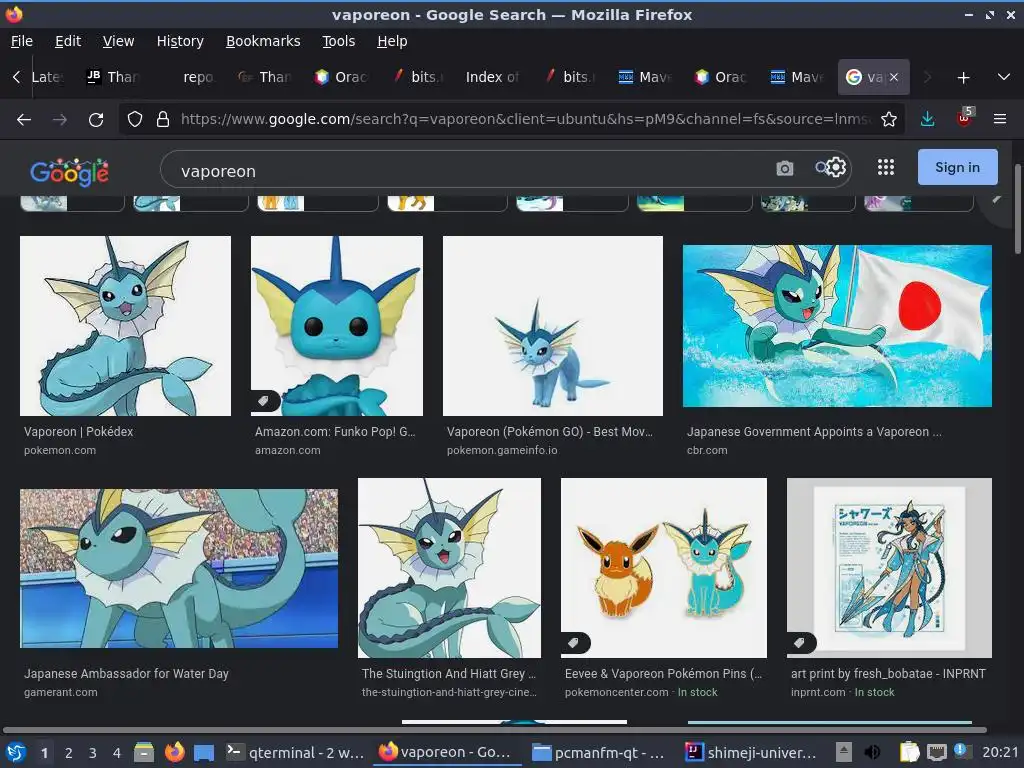Open the History menu

pos(180,41)
